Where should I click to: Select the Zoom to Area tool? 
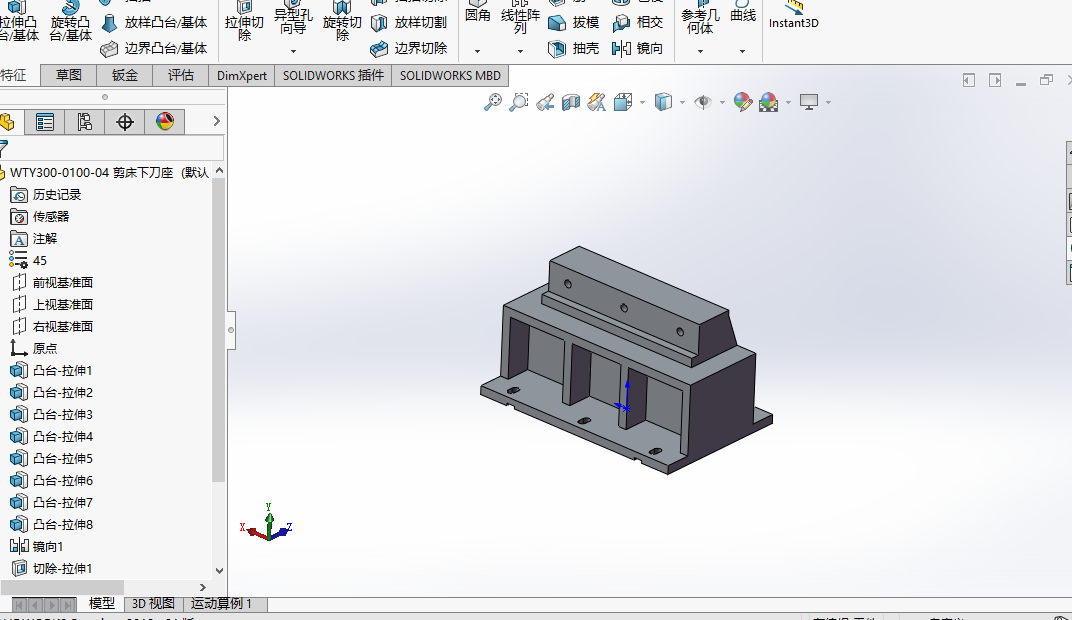[x=518, y=101]
